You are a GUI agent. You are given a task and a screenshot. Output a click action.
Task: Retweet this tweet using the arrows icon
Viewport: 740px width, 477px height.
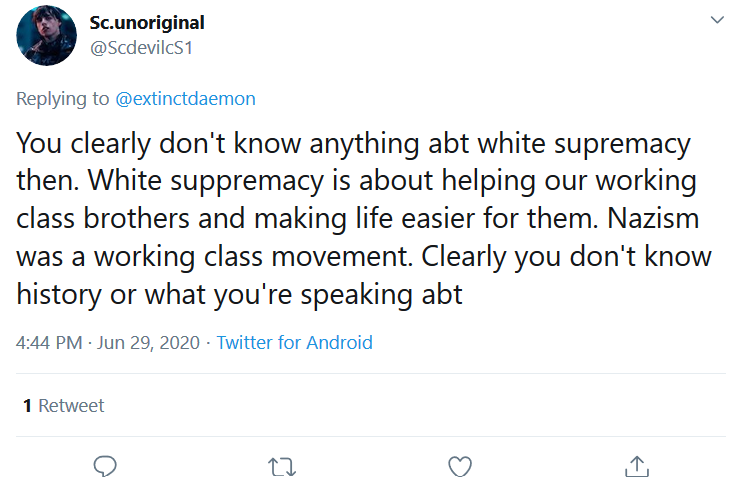coord(282,467)
